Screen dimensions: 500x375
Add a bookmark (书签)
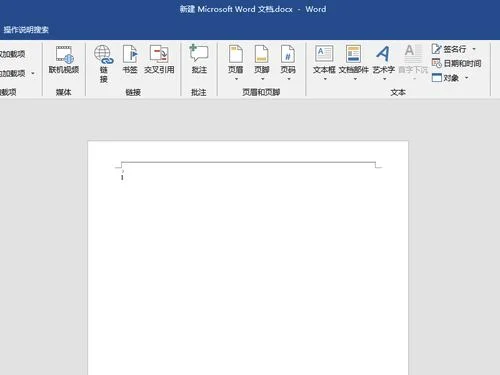coord(130,60)
